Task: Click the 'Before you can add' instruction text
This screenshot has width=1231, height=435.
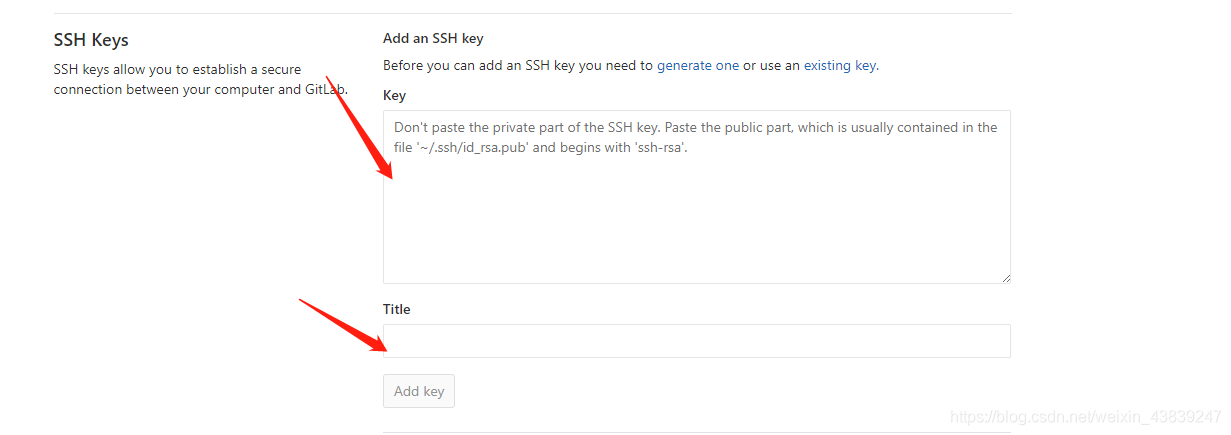Action: (x=631, y=65)
